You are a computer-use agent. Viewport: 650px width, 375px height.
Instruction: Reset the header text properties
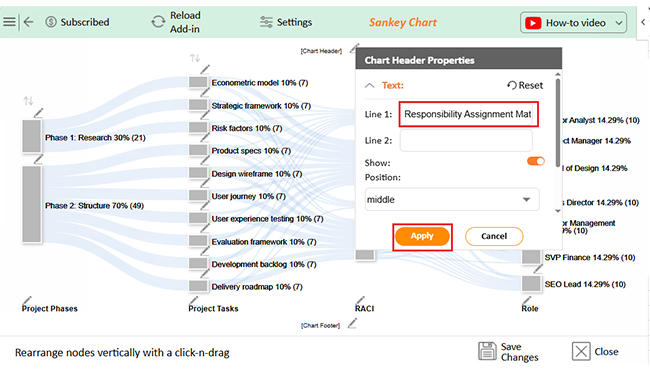pyautogui.click(x=525, y=85)
